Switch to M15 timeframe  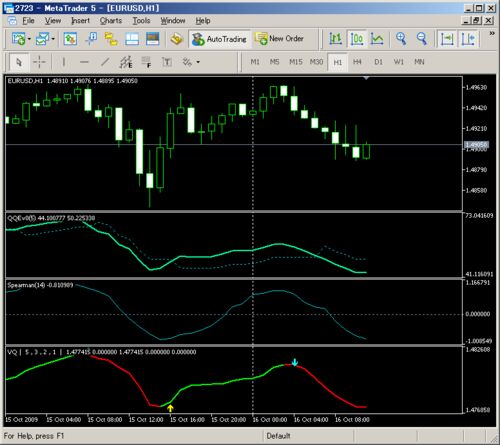click(296, 62)
